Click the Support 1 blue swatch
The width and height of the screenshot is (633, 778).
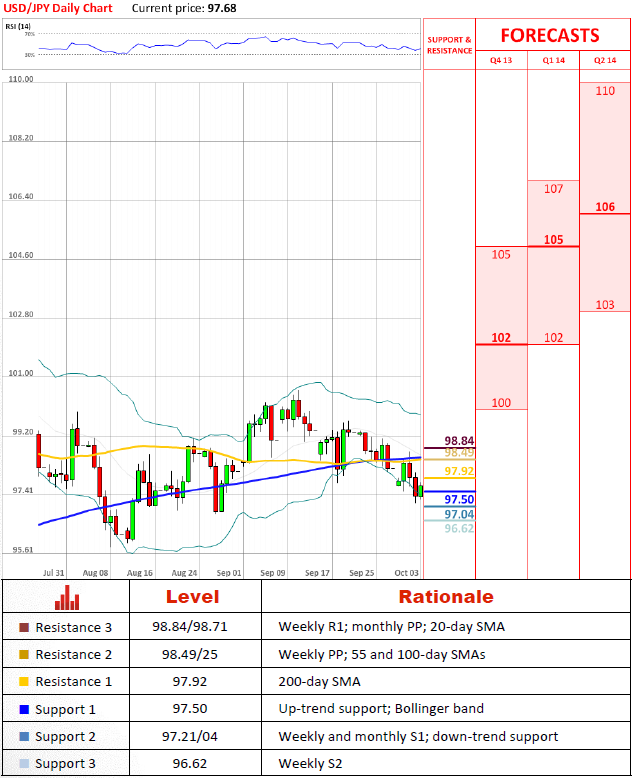[x=24, y=710]
